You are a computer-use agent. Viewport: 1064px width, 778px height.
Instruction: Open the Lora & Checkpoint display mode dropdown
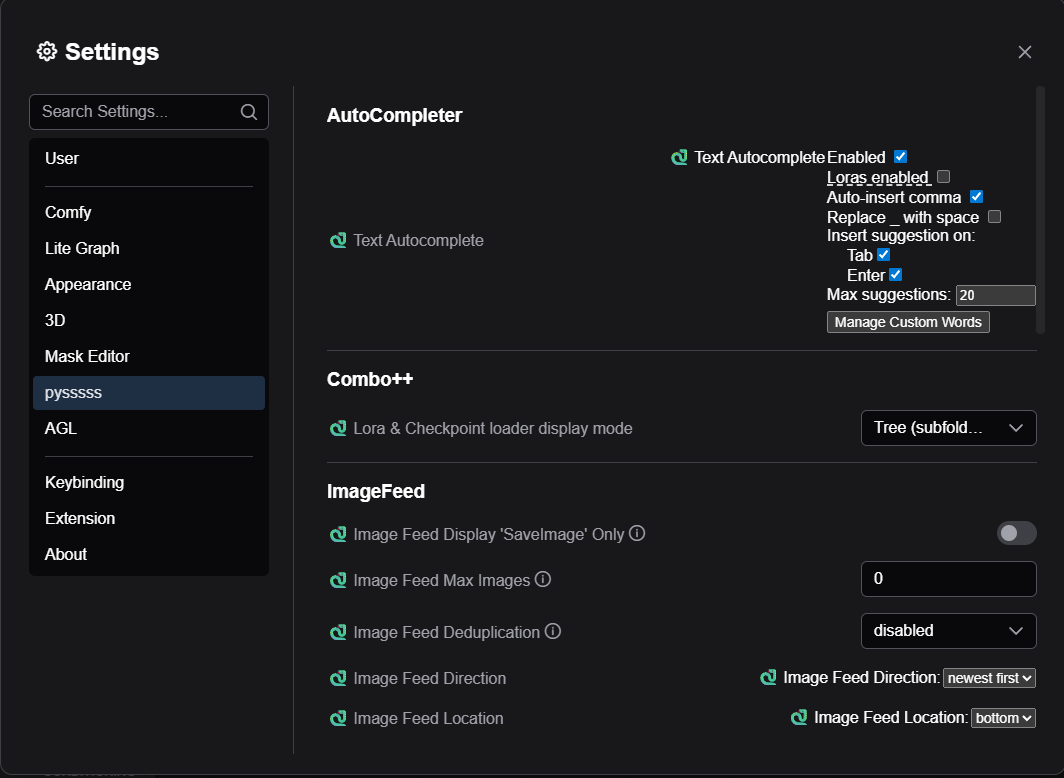coord(948,428)
